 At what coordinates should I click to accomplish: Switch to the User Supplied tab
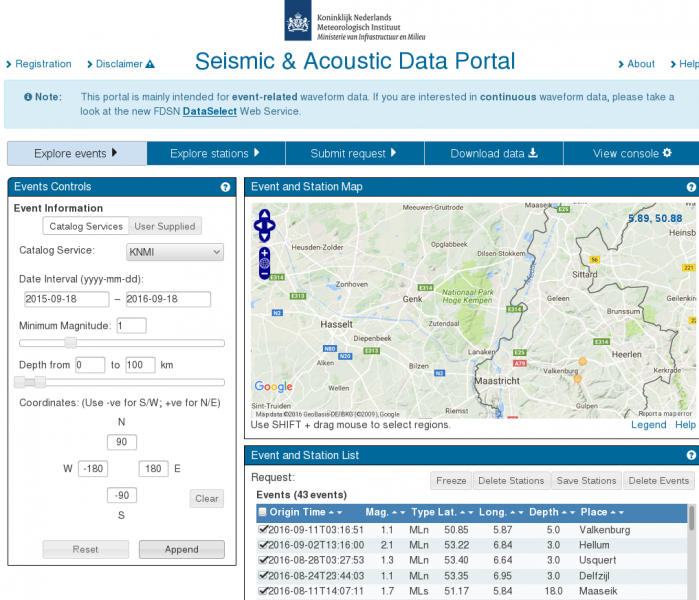166,226
